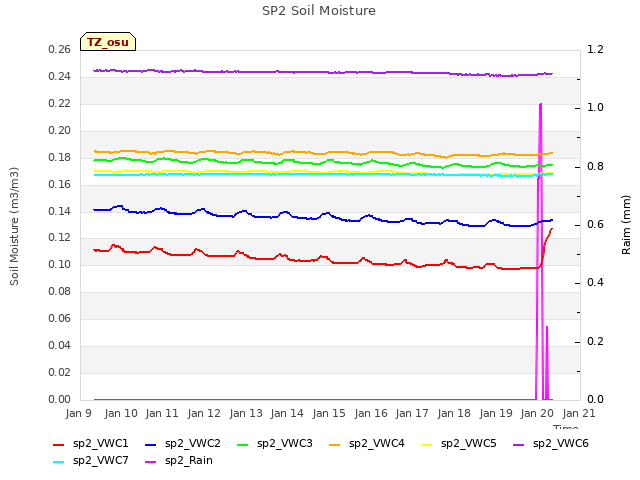Click the blue sp2_VWC2 legend color marker
Screen dimensions: 640x480
click(151, 445)
